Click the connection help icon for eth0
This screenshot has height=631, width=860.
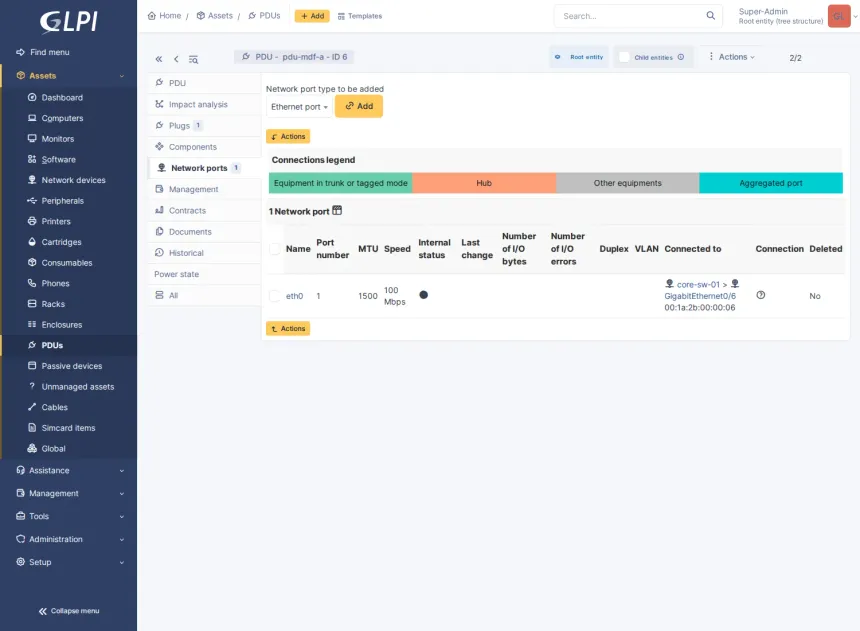pos(761,295)
